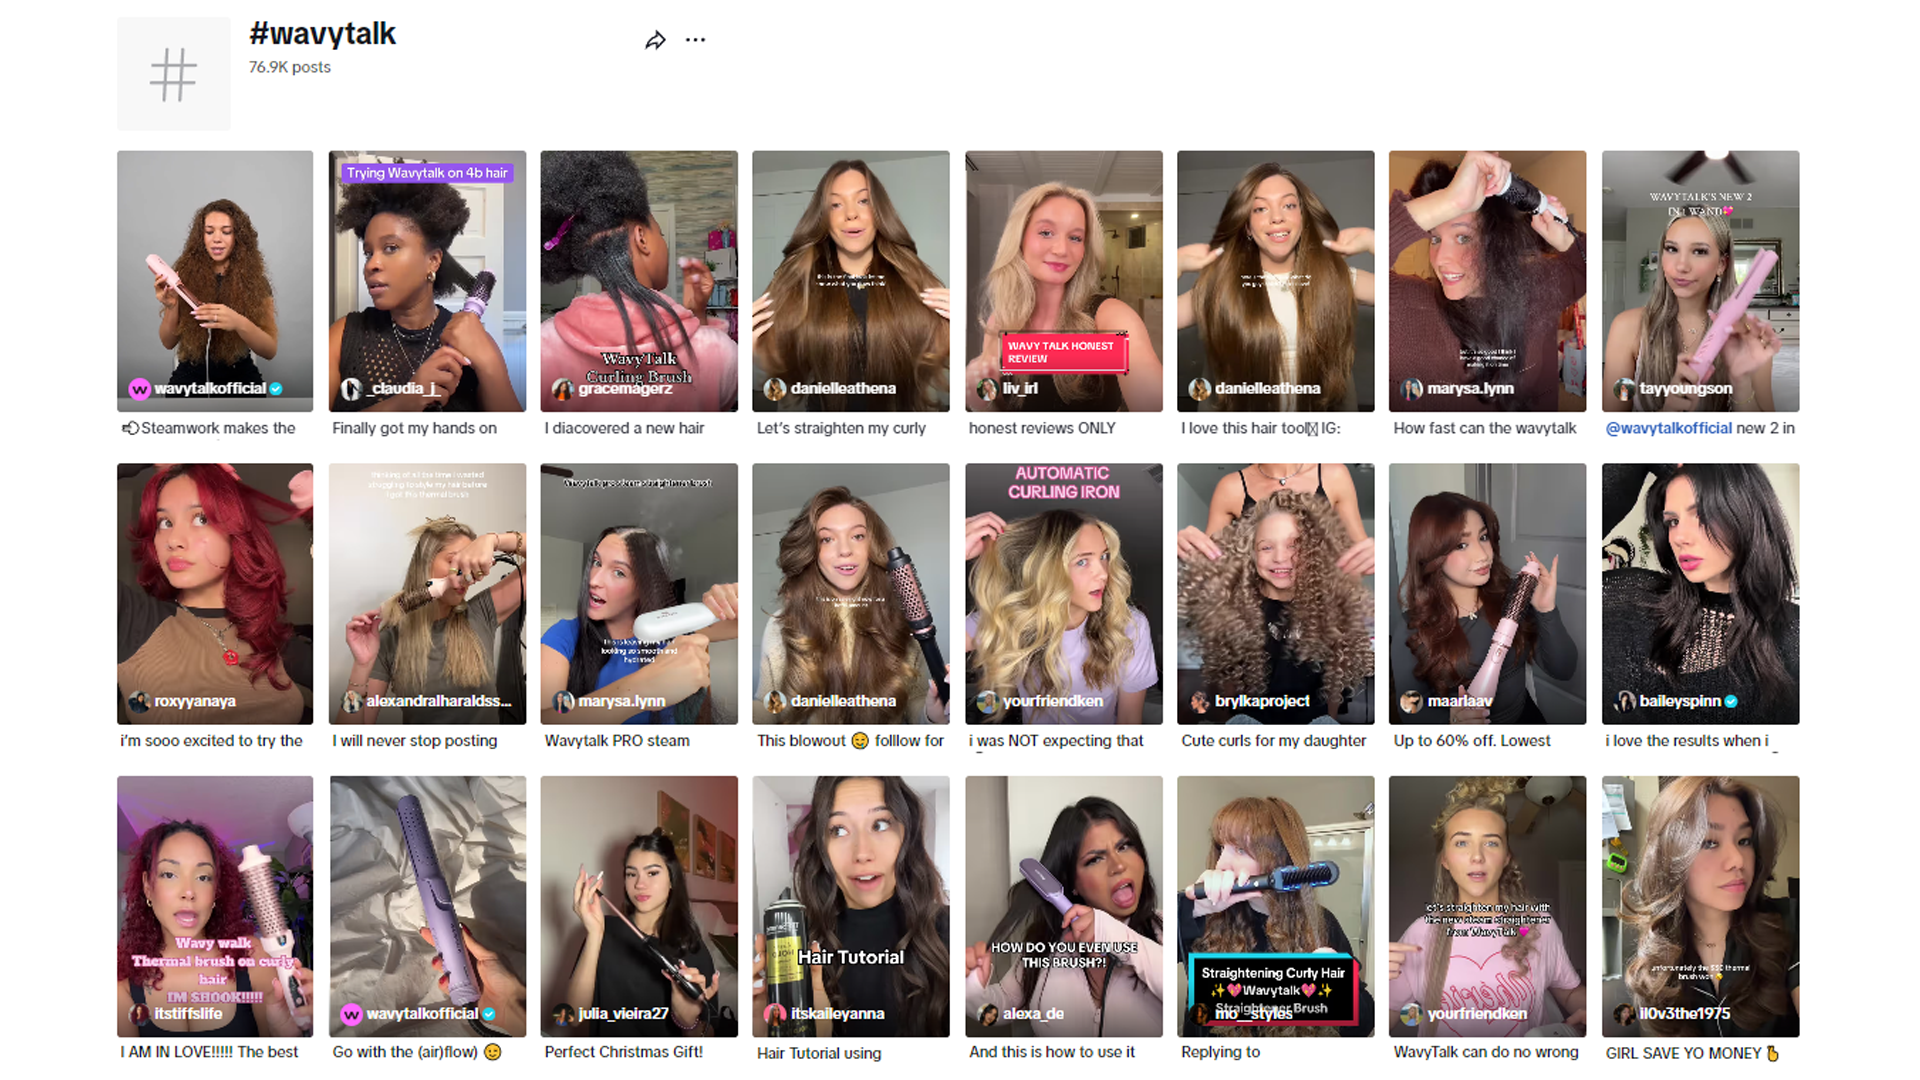The width and height of the screenshot is (1920, 1080).
Task: Click the 76.9K posts count text
Action: click(x=290, y=67)
